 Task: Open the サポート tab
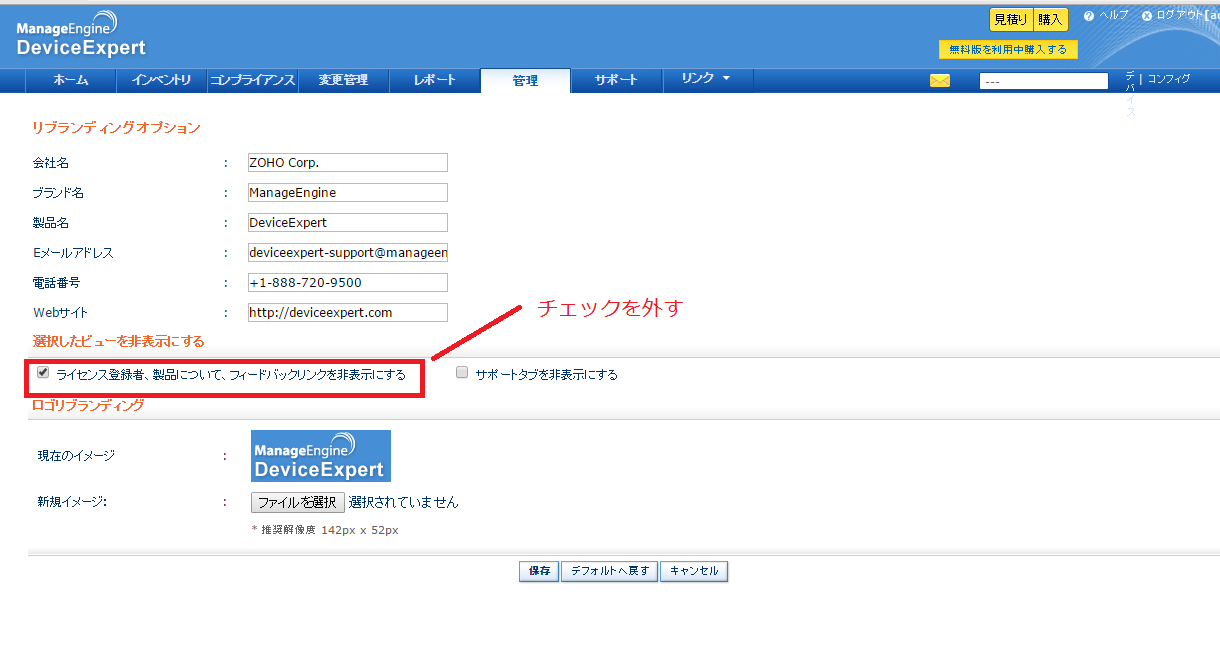pos(616,80)
